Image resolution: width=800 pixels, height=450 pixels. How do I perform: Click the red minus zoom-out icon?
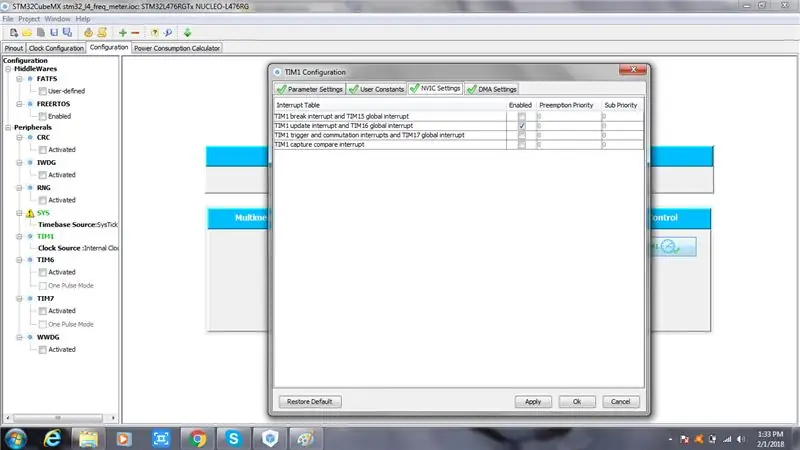click(x=135, y=33)
